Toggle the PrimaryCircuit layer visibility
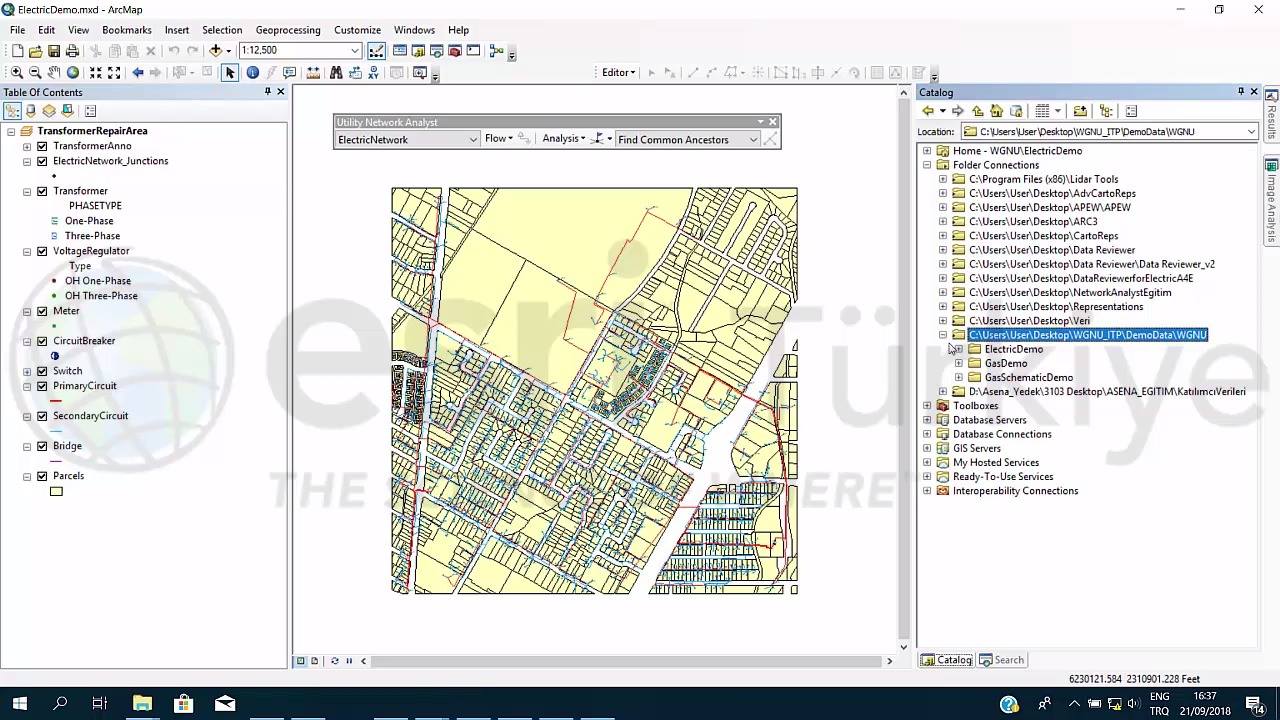This screenshot has height=720, width=1280. (x=42, y=386)
